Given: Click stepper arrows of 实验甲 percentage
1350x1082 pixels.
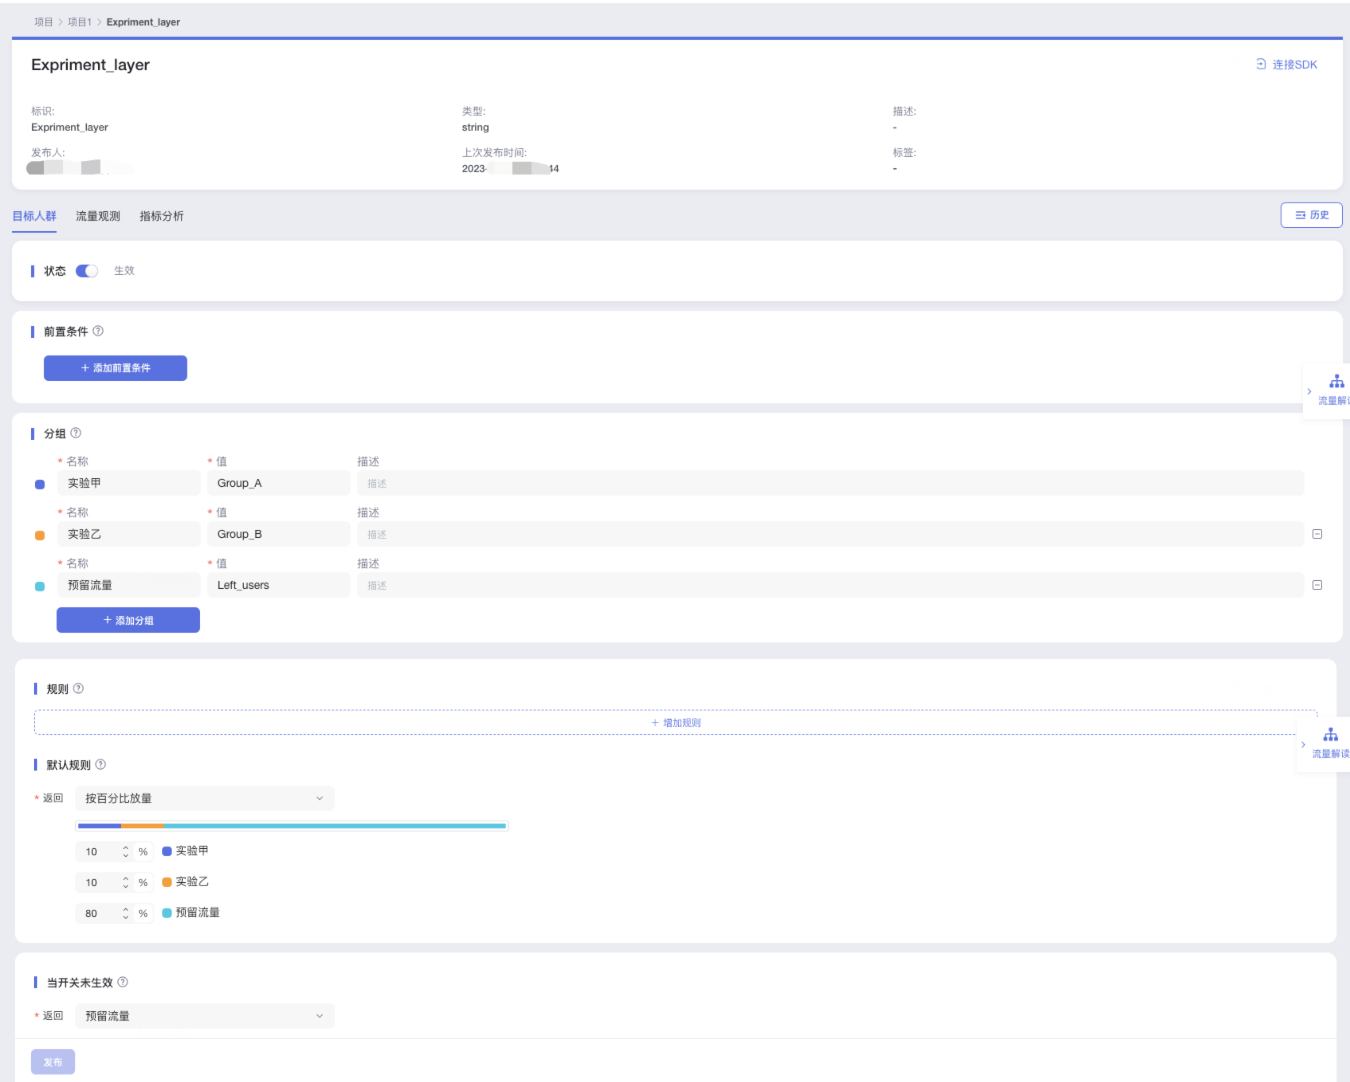Looking at the screenshot, I should point(126,852).
